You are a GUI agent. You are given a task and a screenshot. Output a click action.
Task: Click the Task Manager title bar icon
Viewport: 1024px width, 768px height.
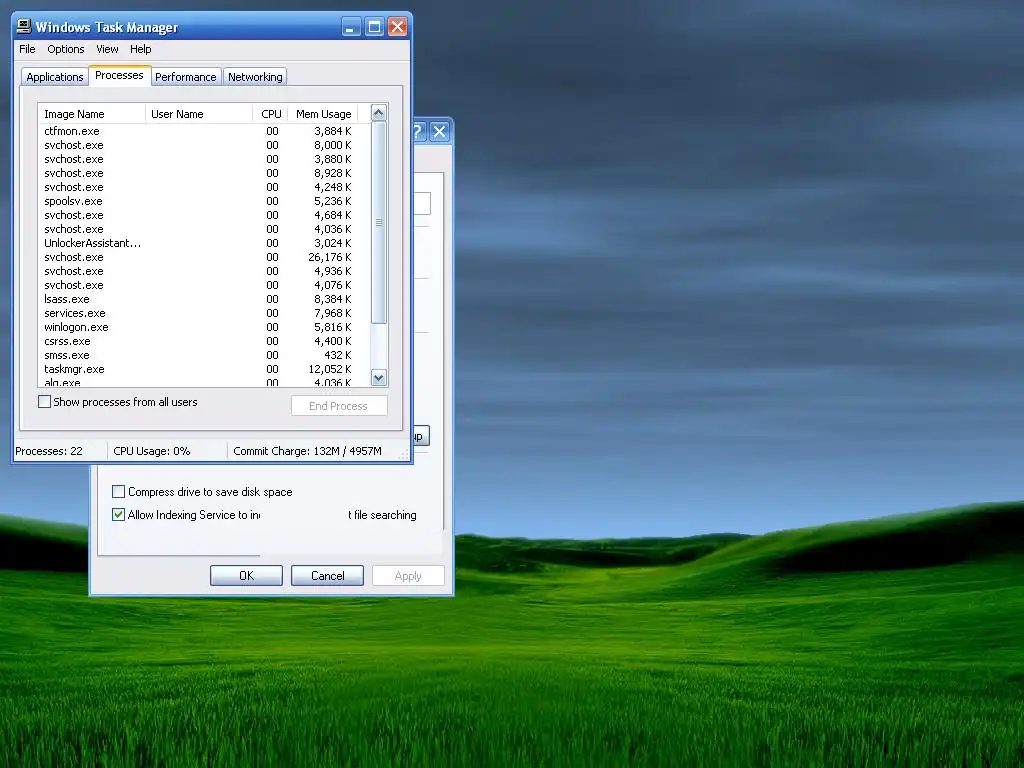tap(24, 27)
